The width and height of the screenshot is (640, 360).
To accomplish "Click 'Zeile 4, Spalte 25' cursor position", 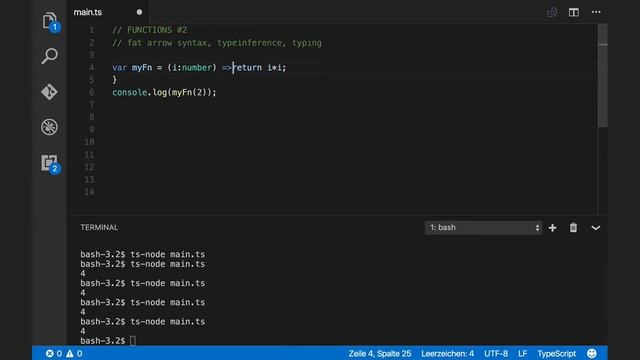I will (380, 353).
